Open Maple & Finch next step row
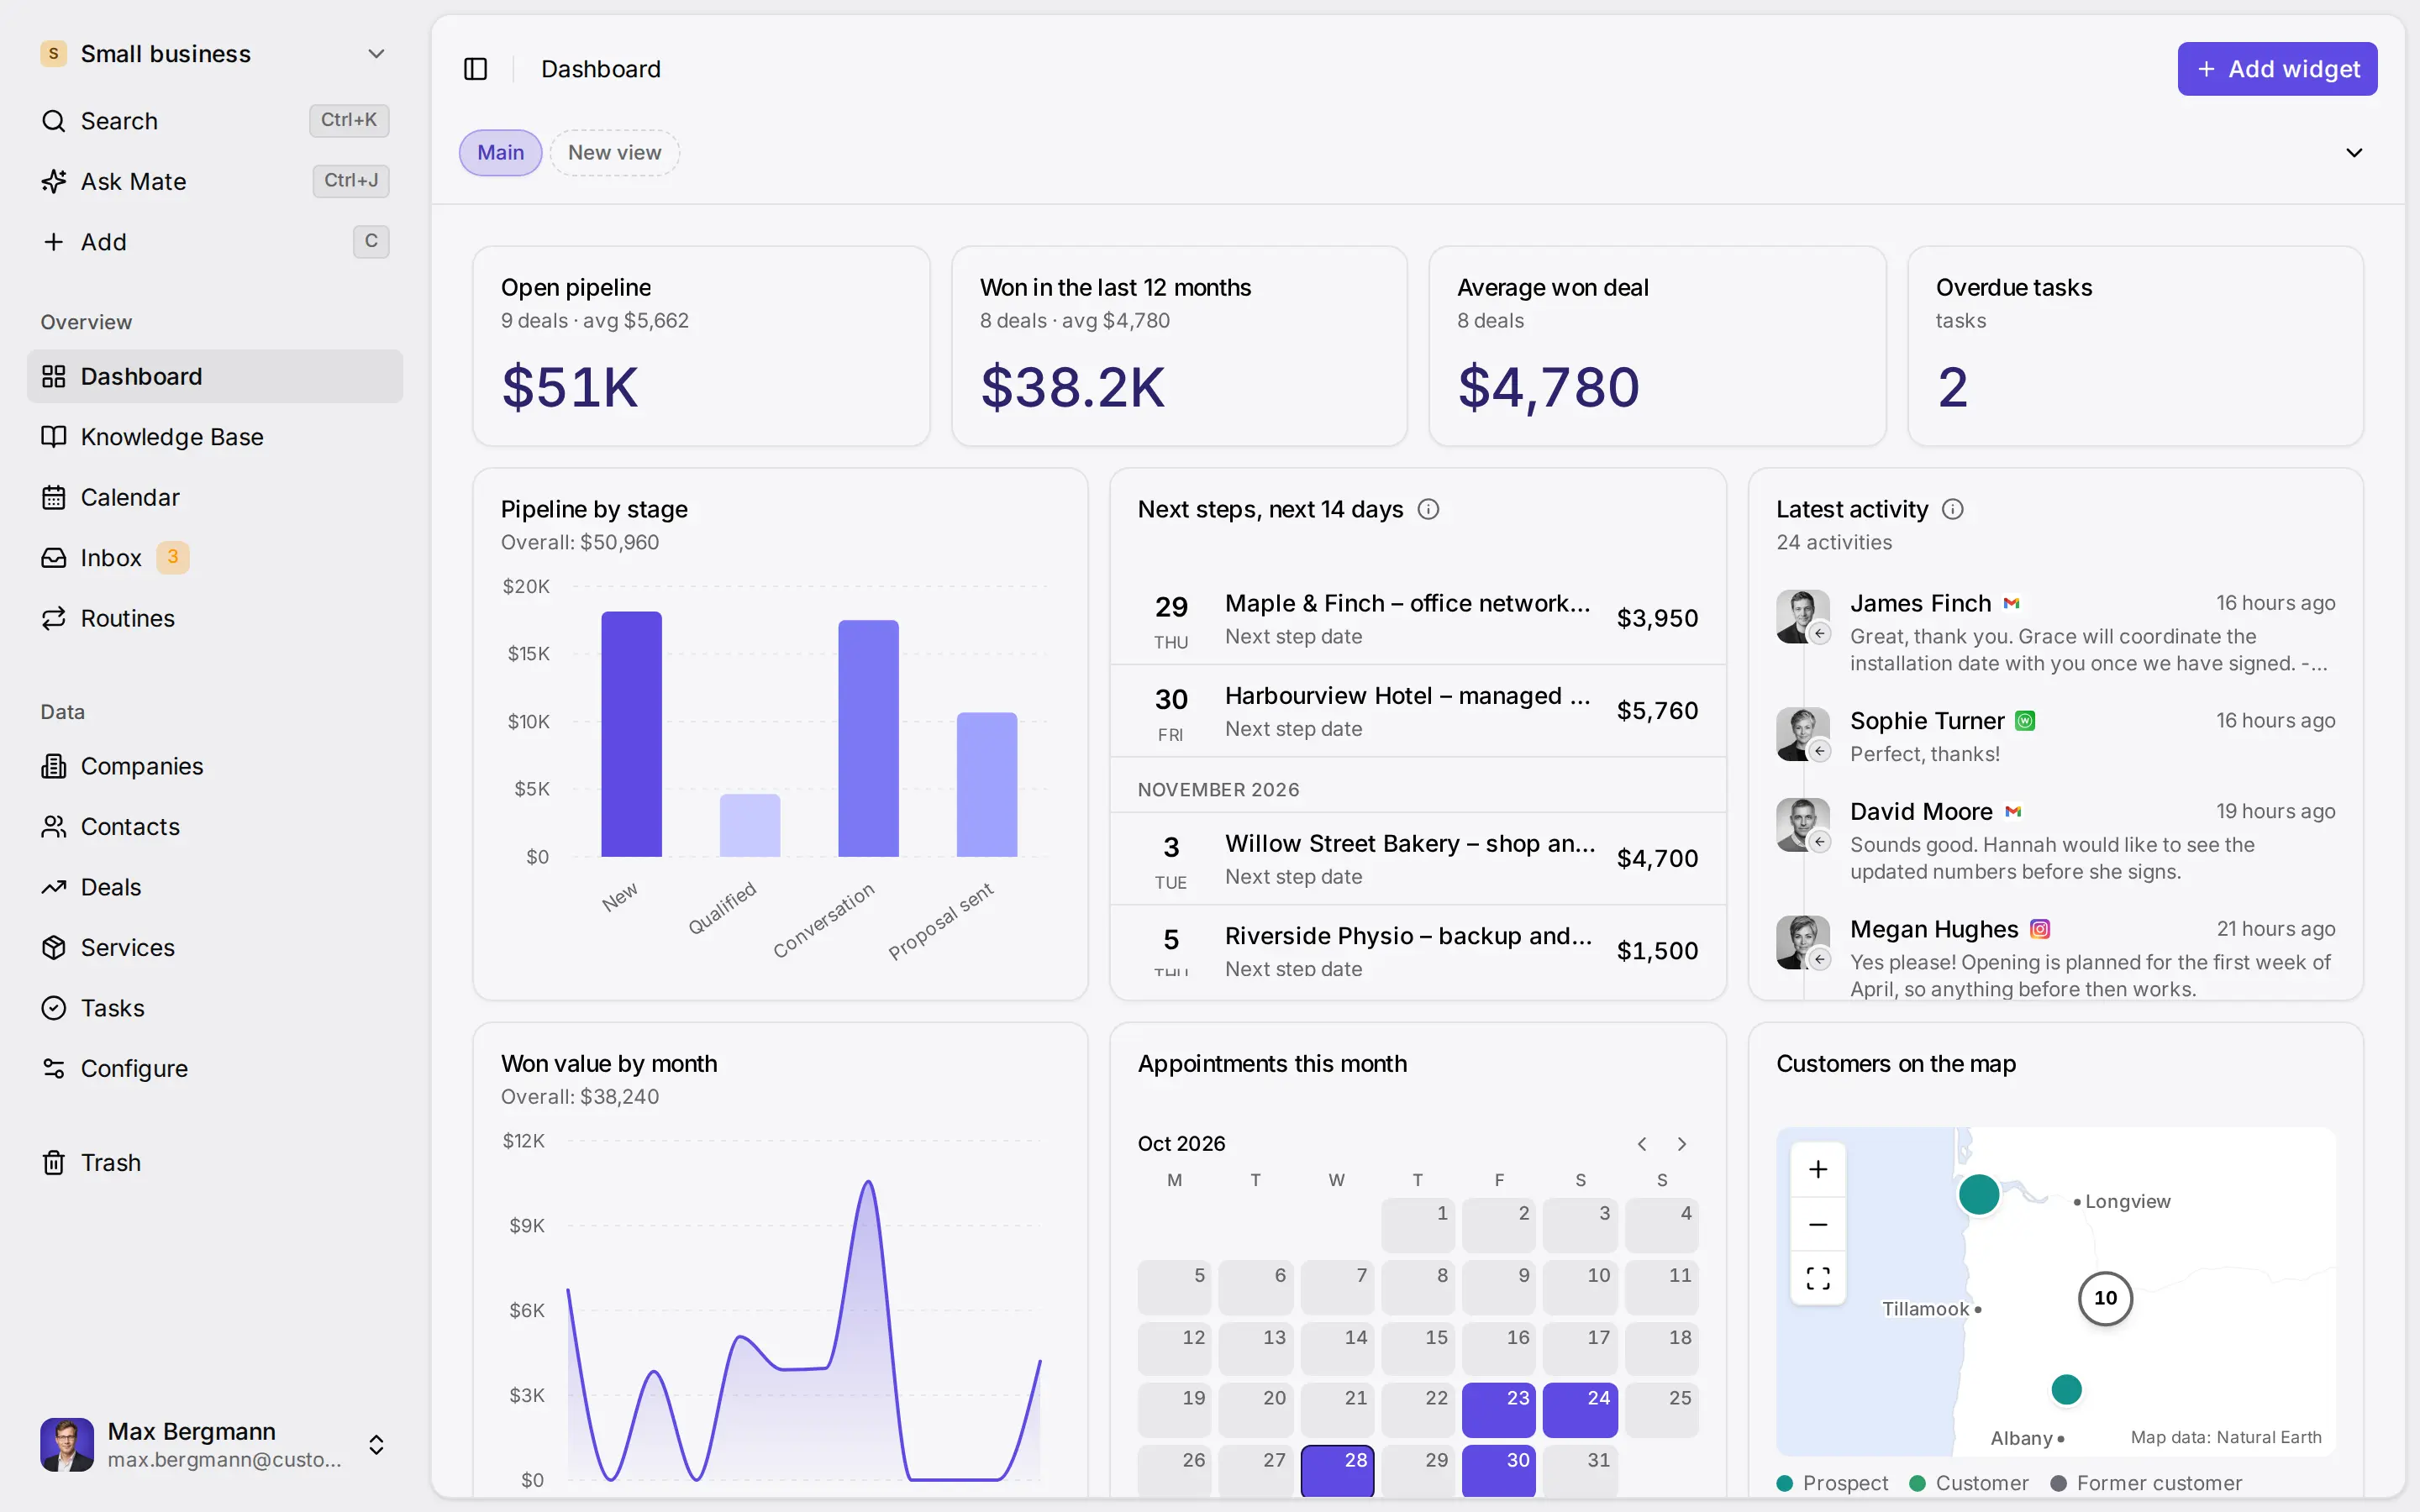The width and height of the screenshot is (2420, 1512). click(1417, 619)
